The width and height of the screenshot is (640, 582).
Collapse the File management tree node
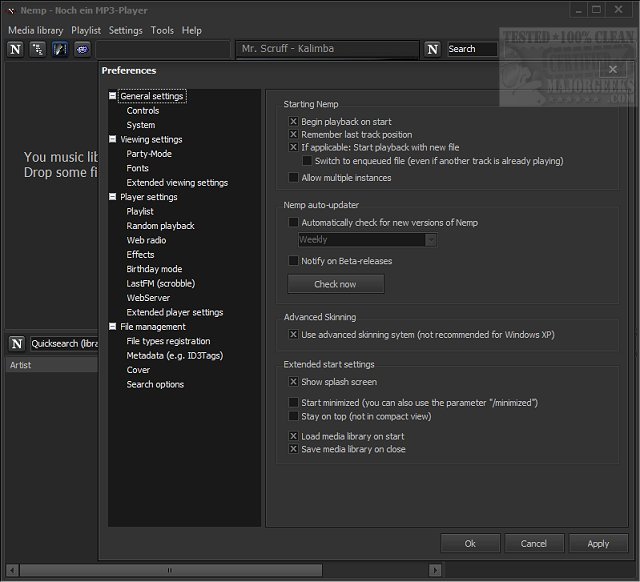click(x=113, y=327)
